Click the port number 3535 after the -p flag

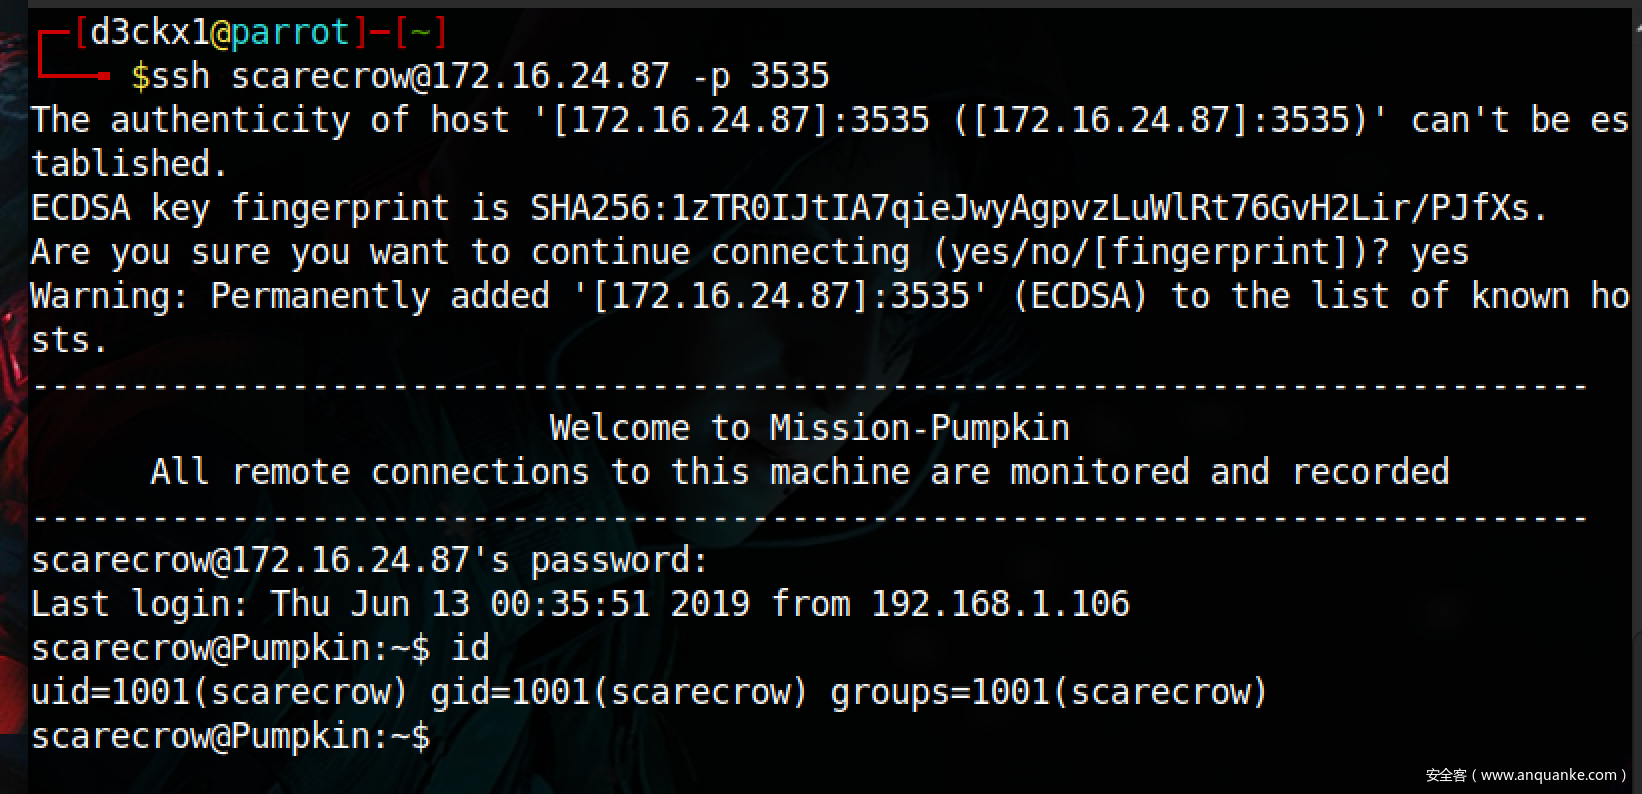click(x=789, y=76)
